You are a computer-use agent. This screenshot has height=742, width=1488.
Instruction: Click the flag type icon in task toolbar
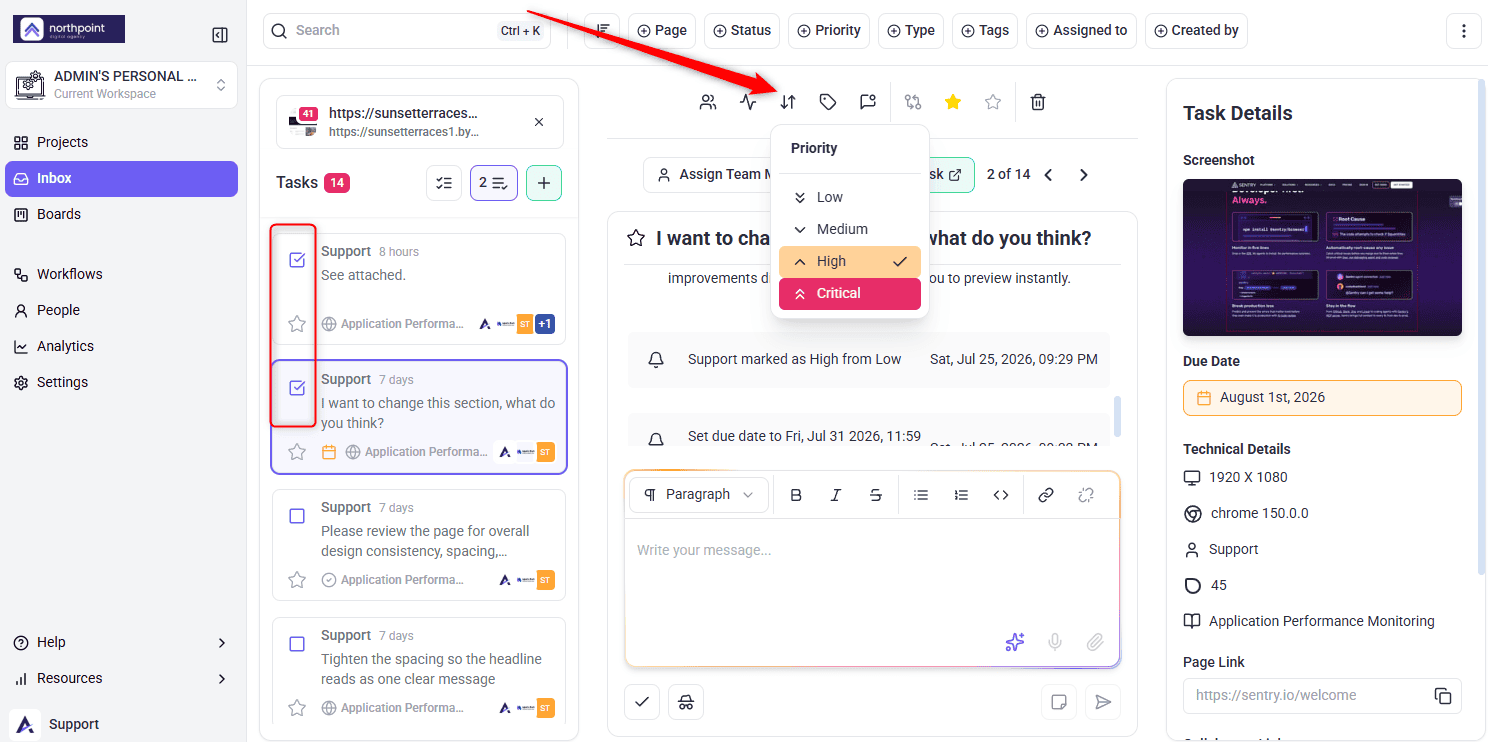tap(868, 101)
